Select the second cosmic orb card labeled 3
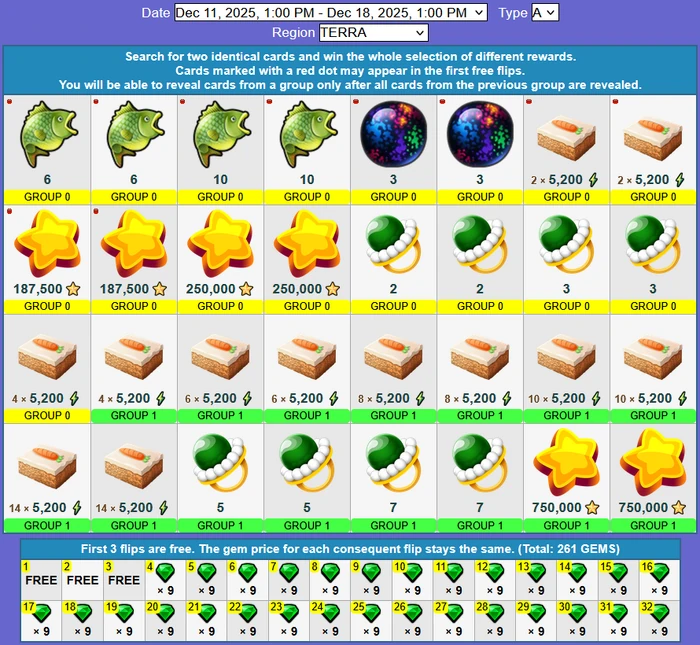The height and width of the screenshot is (645, 700). pos(480,150)
